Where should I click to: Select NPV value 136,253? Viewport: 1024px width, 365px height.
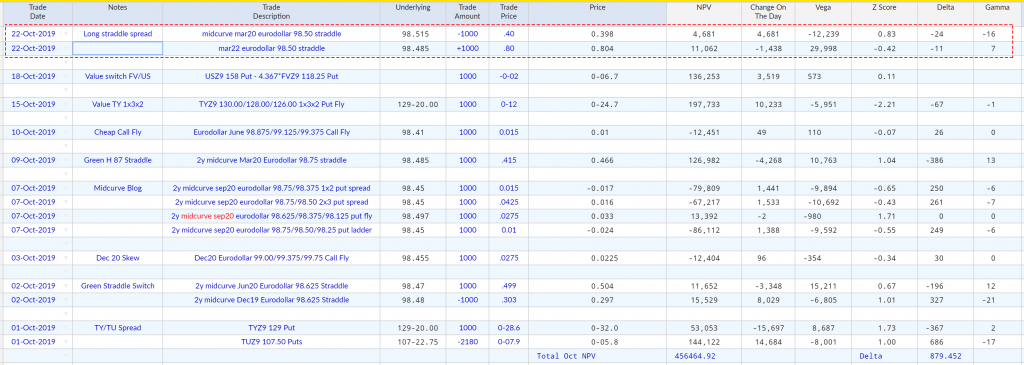(x=703, y=76)
